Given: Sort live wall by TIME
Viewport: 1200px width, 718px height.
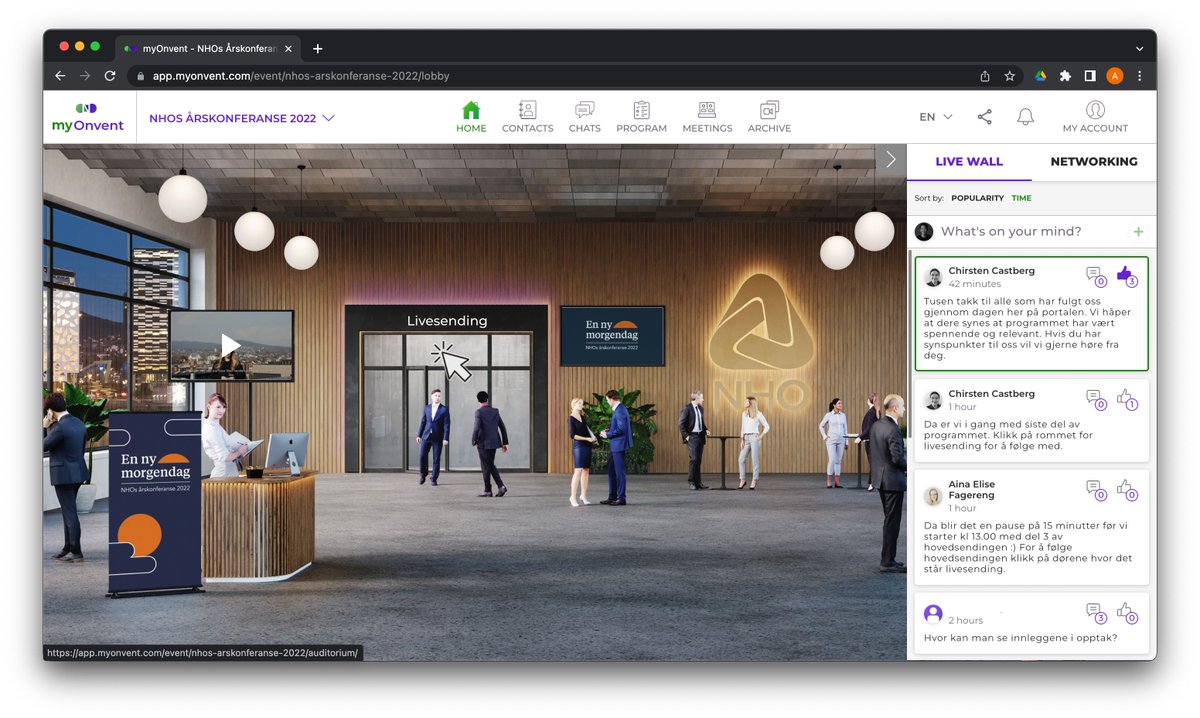Looking at the screenshot, I should pos(1021,198).
